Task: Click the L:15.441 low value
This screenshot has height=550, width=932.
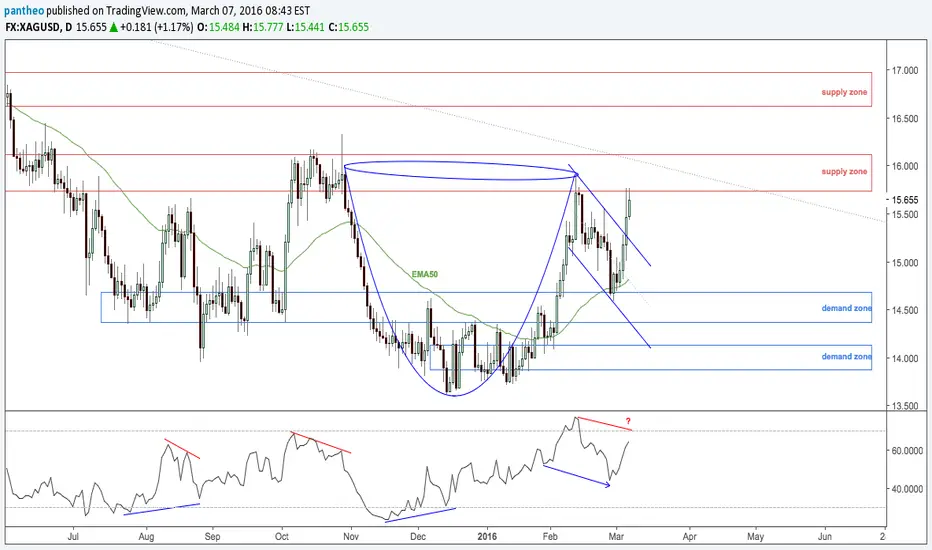Action: click(306, 27)
